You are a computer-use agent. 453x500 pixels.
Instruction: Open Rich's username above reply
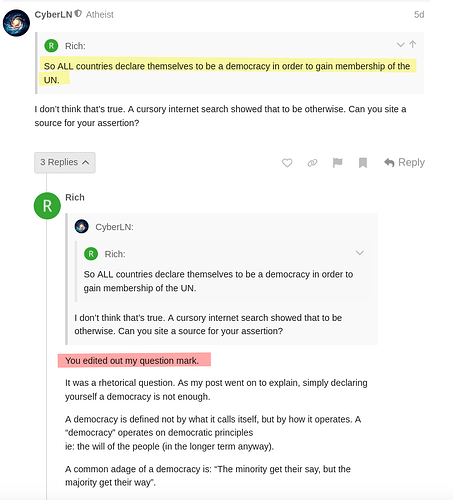[x=75, y=197]
